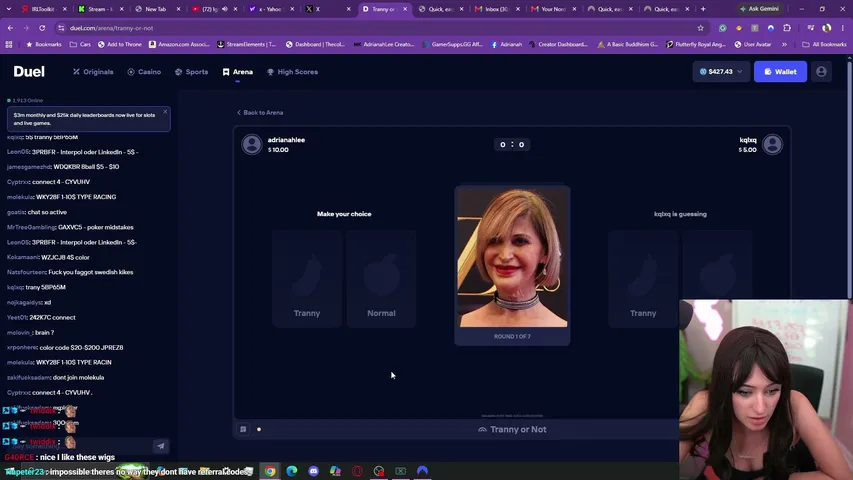Select the Arena nav tab
The height and width of the screenshot is (480, 853).
[238, 72]
